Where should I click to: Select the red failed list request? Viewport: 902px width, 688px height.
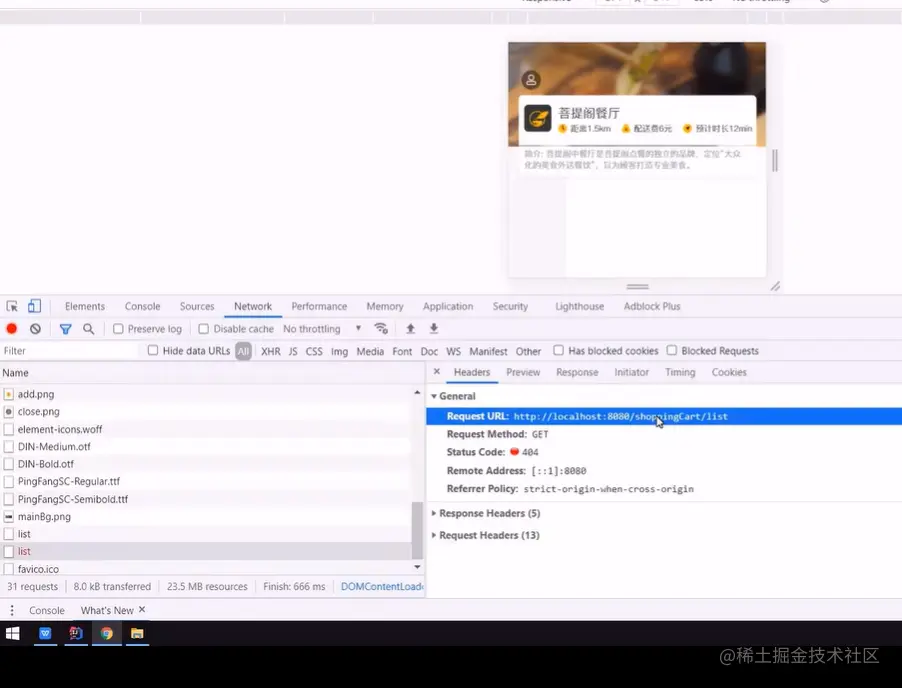206,551
